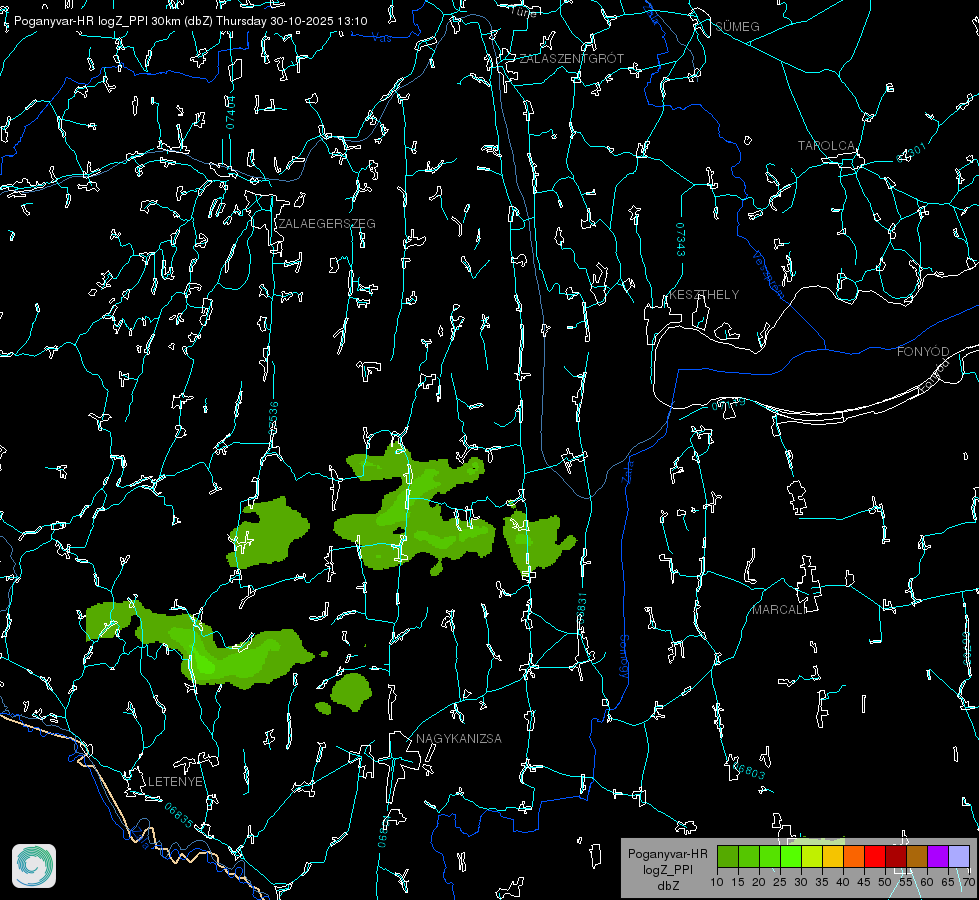Select the 50–55 dBZ dark red legend swatch
This screenshot has height=900, width=979.
[x=895, y=856]
